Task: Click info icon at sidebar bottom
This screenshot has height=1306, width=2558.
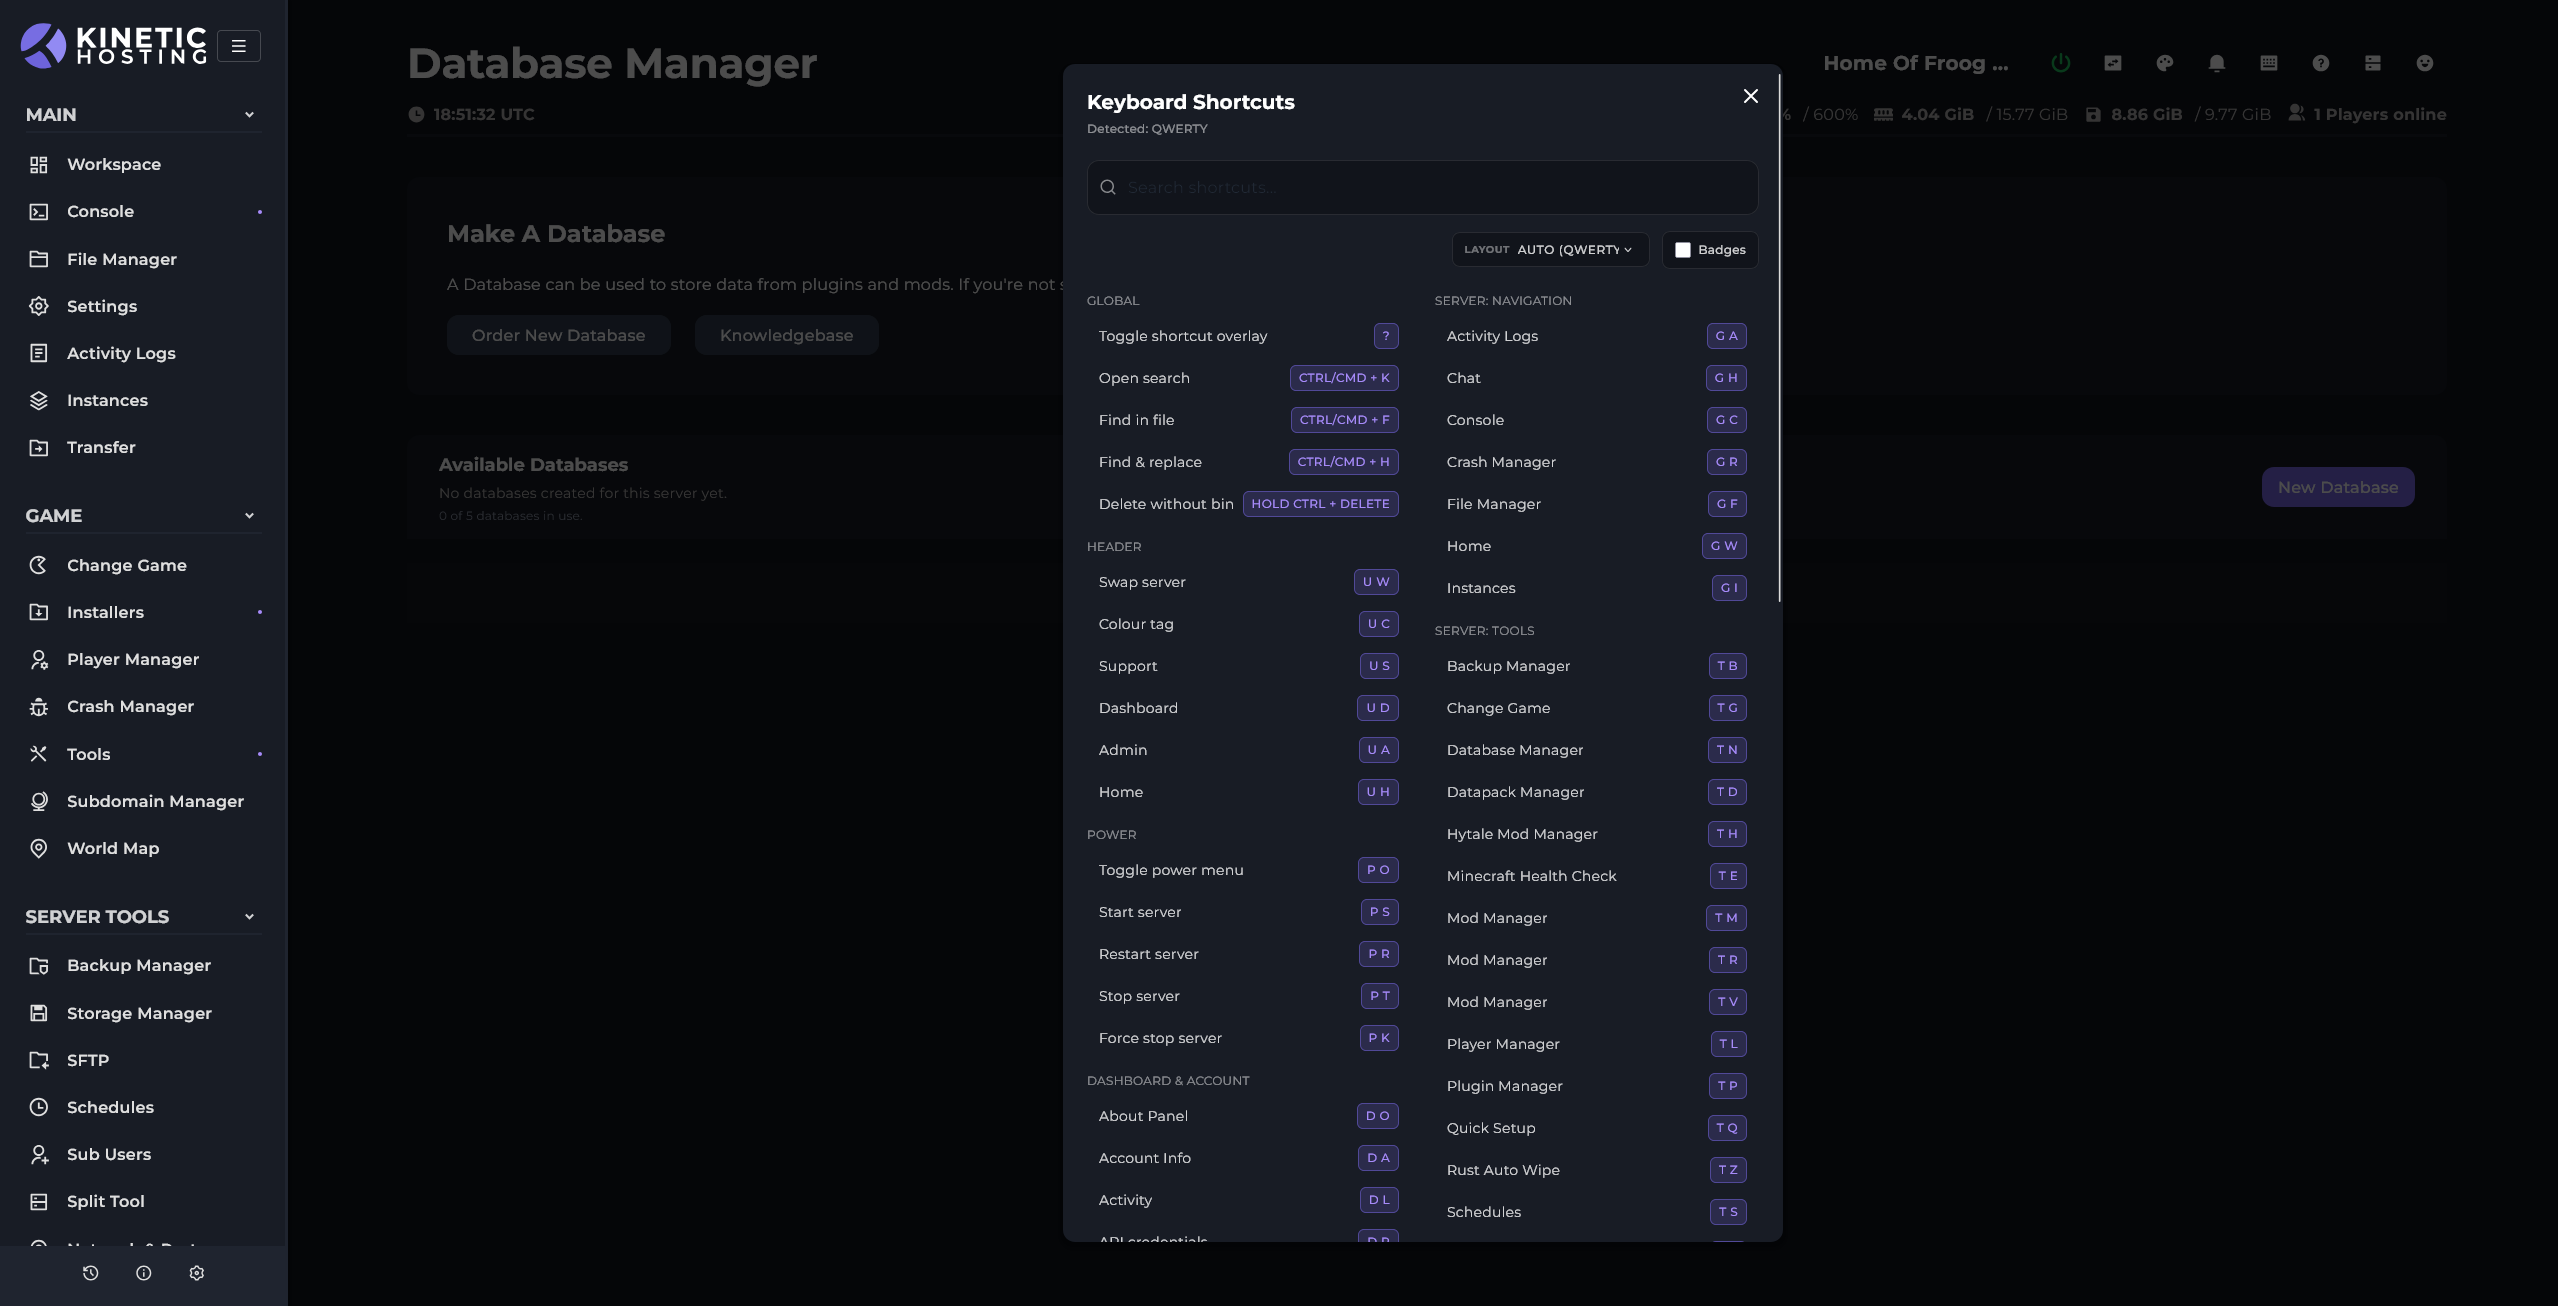Action: (x=143, y=1273)
